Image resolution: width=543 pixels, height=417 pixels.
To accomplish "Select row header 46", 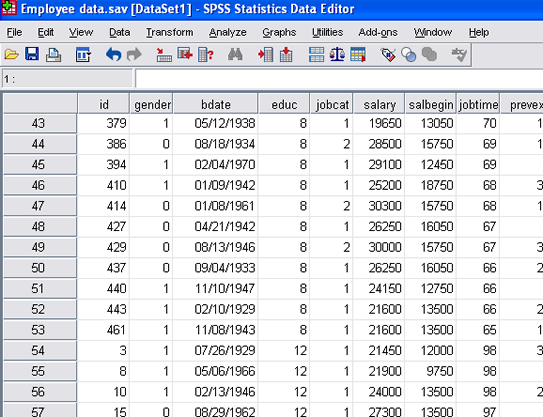I will (x=40, y=185).
